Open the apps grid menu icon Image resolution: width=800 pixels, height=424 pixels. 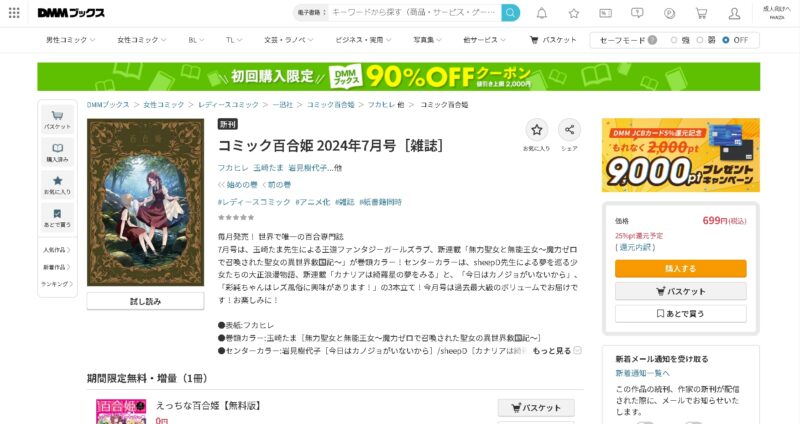click(14, 13)
